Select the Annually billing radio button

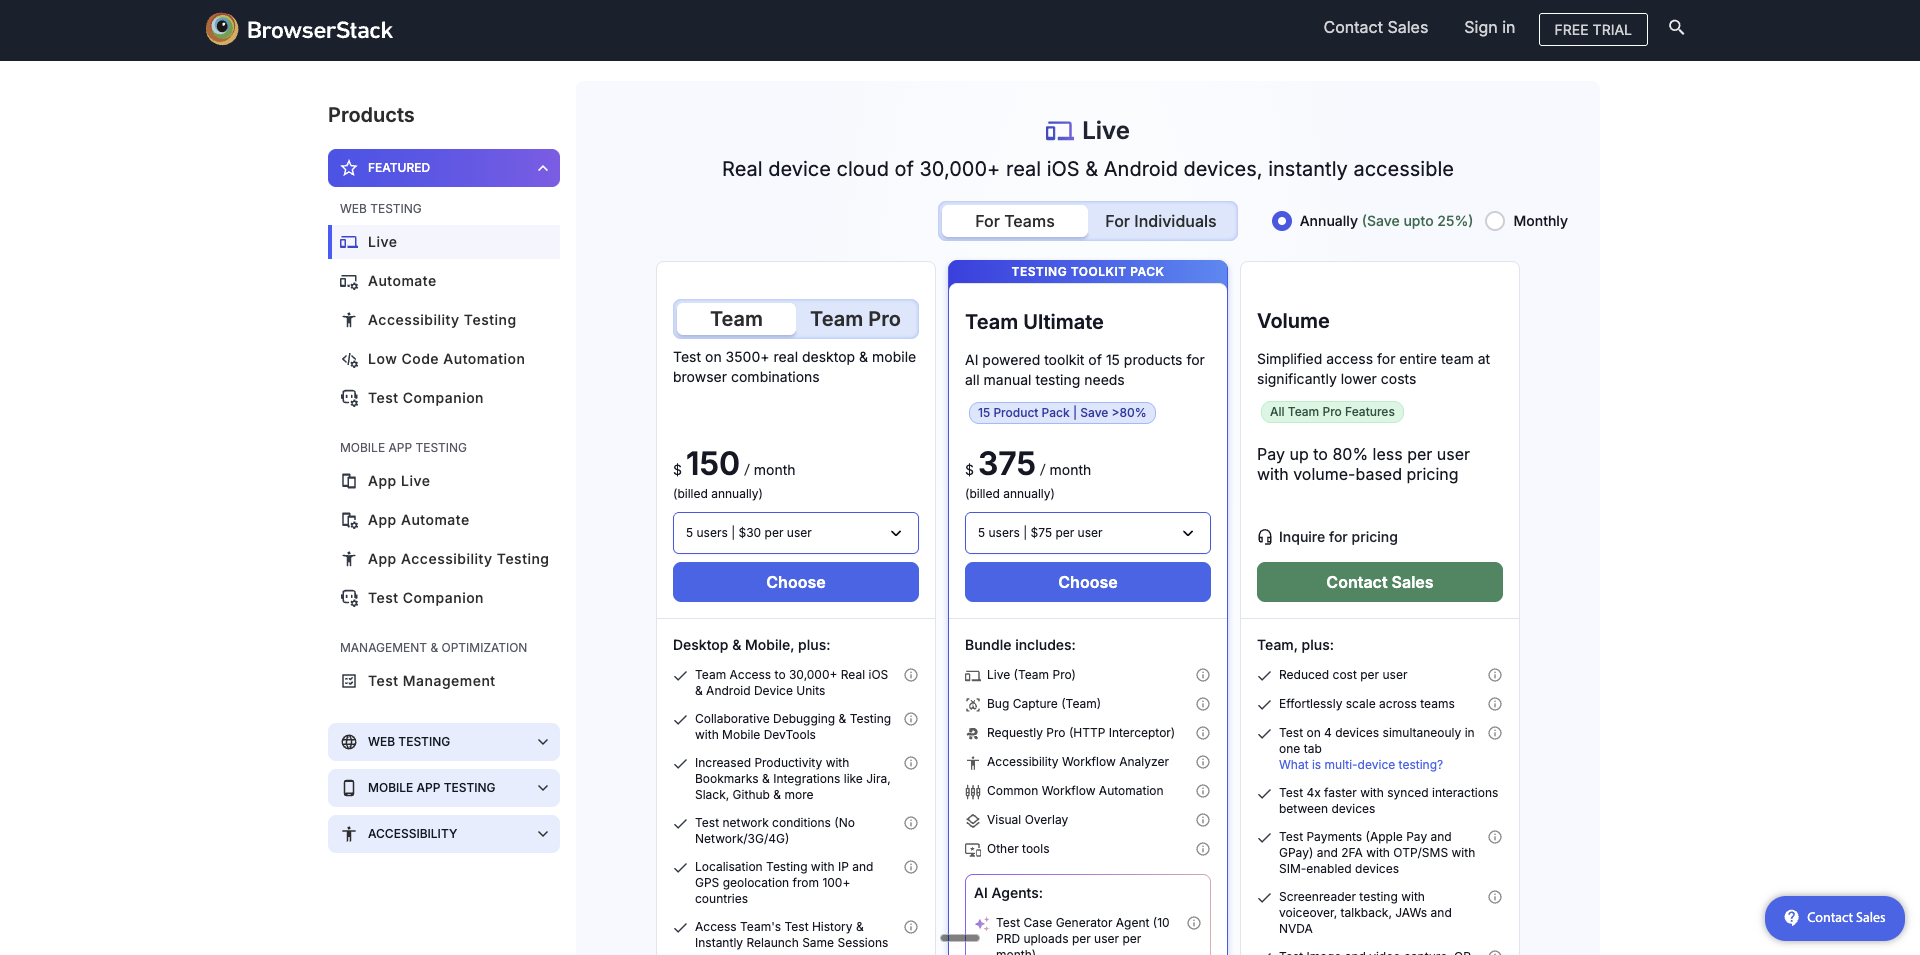[1281, 221]
